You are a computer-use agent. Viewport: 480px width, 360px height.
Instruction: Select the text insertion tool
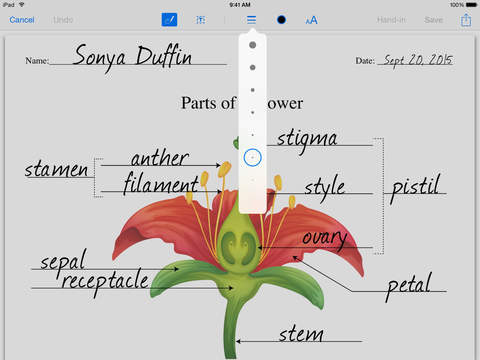coord(200,20)
